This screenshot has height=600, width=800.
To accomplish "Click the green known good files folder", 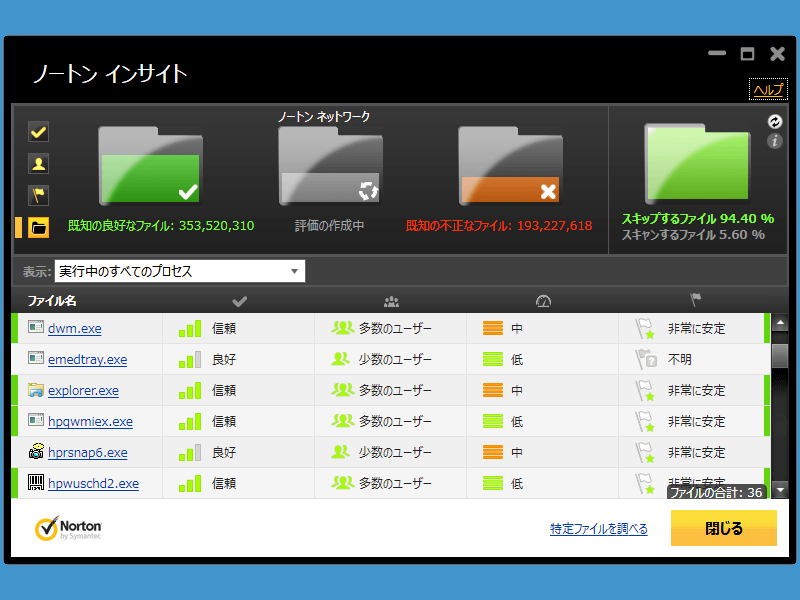I will (x=150, y=166).
